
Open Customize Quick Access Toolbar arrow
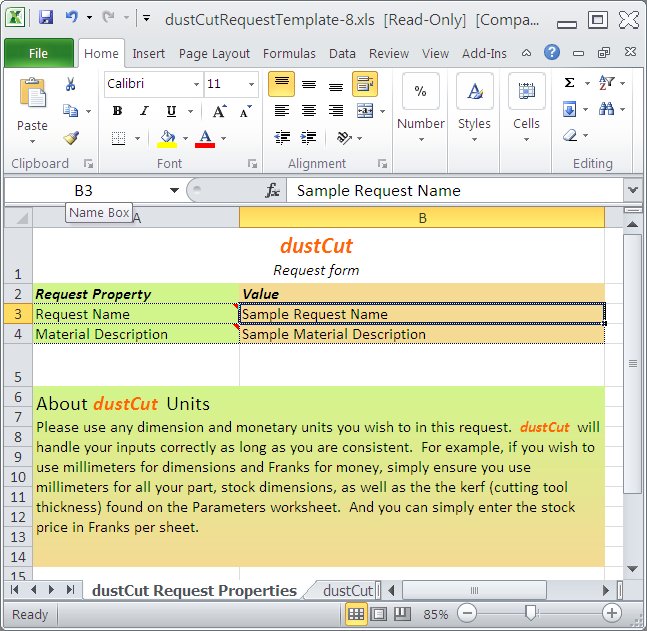(146, 18)
